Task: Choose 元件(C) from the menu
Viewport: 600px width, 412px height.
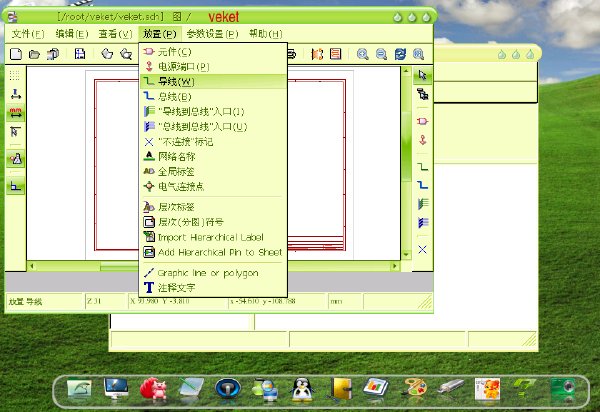Action: [214, 51]
